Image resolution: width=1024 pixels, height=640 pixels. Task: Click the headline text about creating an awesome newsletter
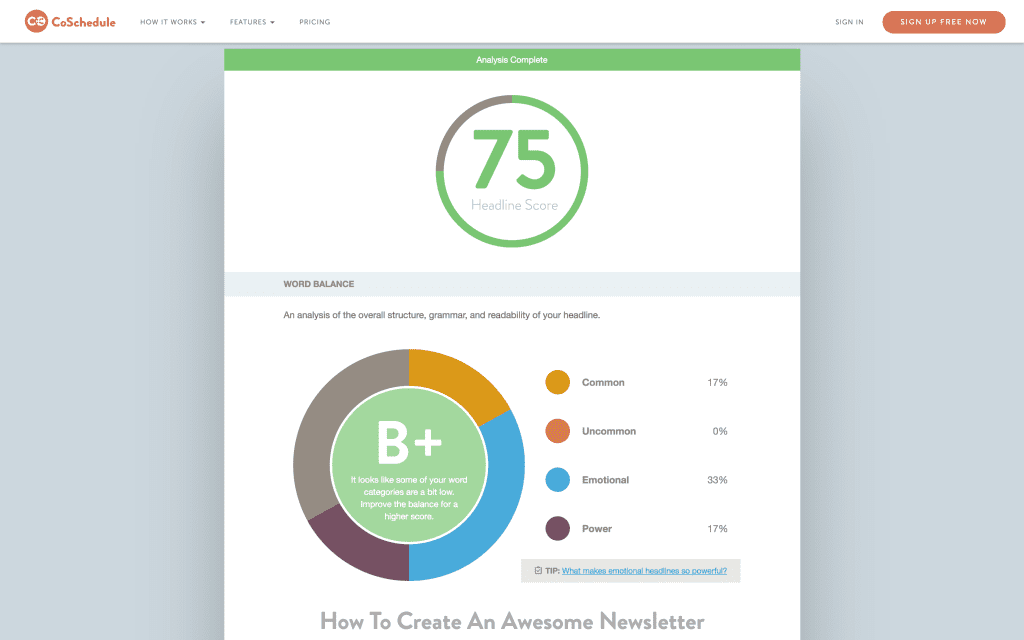point(511,621)
